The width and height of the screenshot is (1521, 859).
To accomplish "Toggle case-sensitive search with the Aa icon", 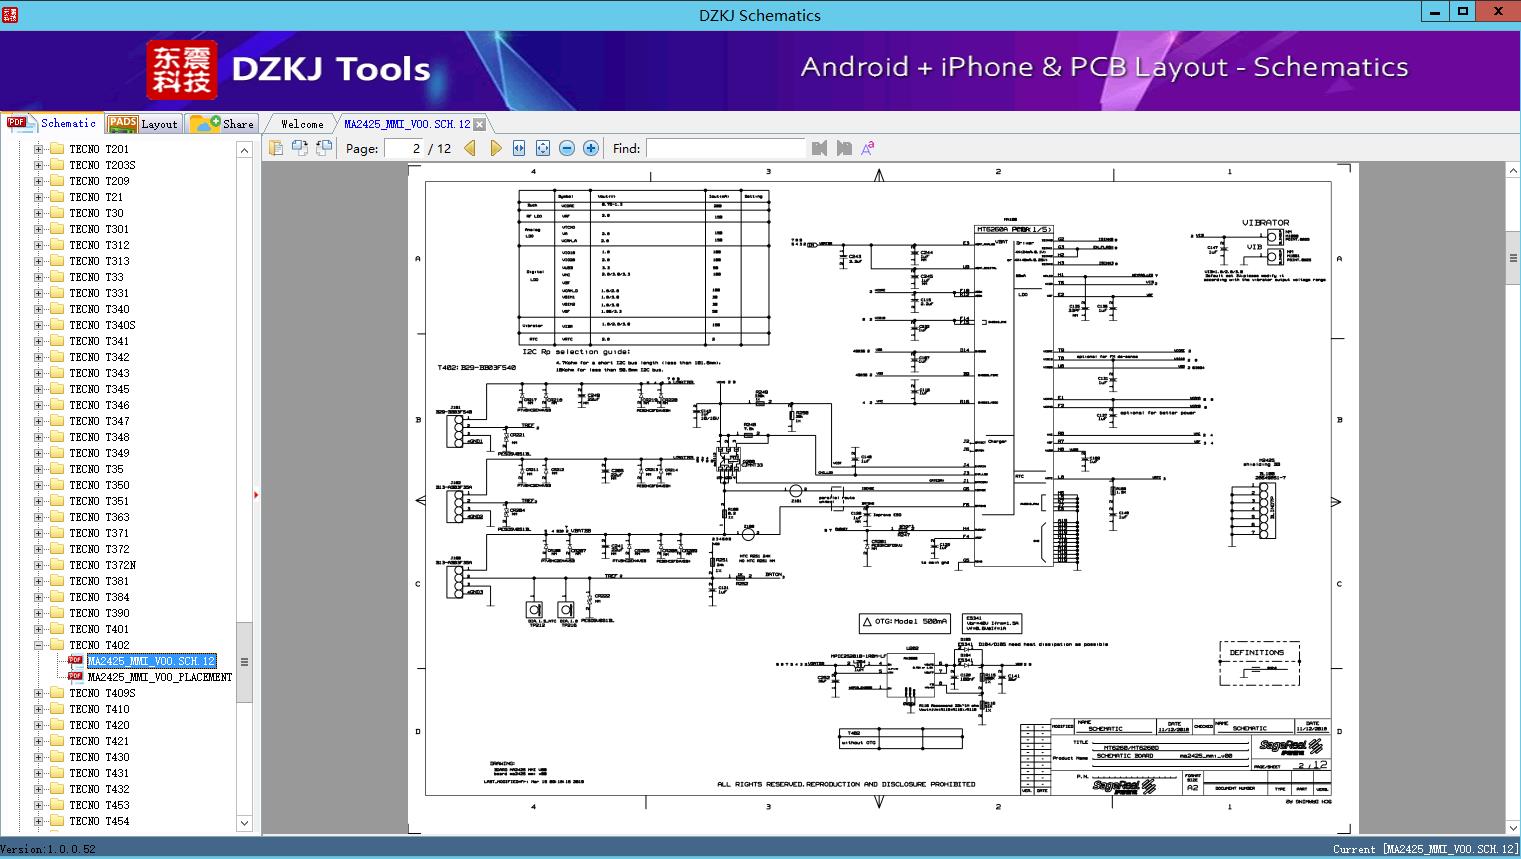I will (867, 147).
